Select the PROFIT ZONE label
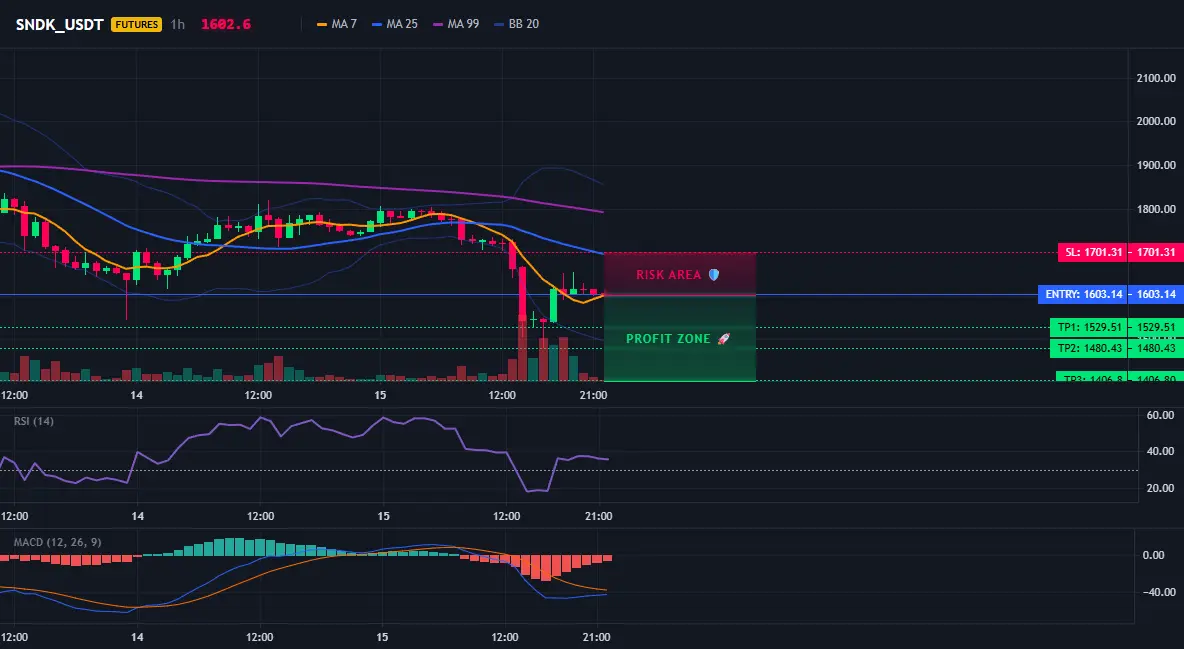The height and width of the screenshot is (649, 1184). pos(668,338)
